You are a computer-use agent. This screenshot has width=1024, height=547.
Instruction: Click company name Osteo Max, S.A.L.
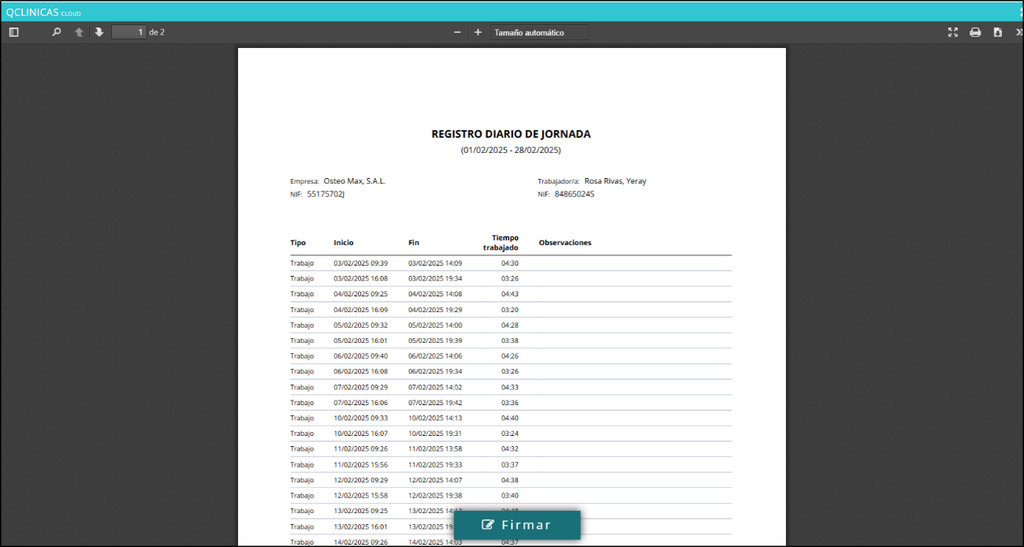(355, 181)
